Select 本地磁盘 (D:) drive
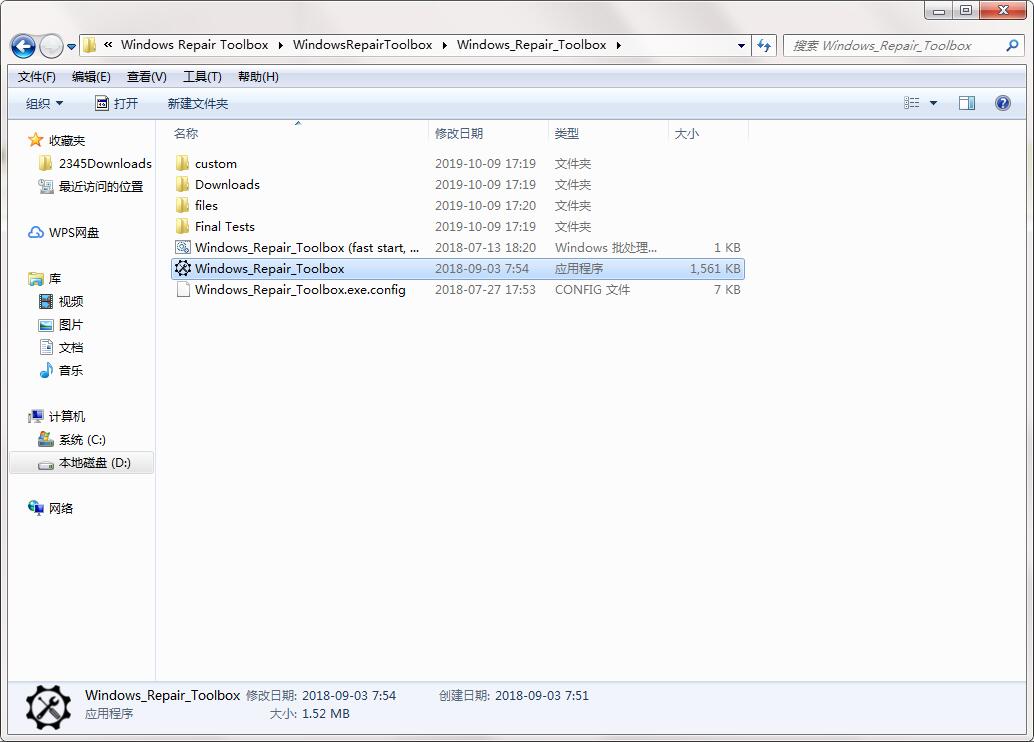The image size is (1034, 742). click(x=84, y=463)
